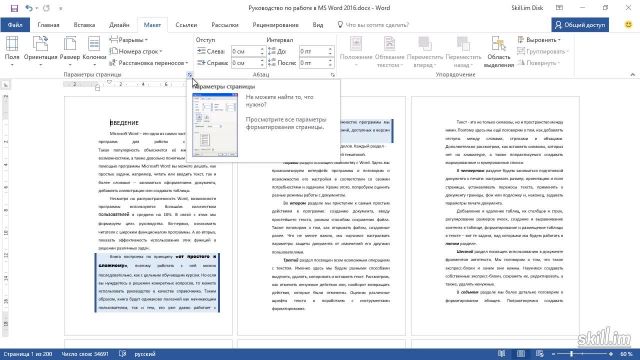The width and height of the screenshot is (640, 360).
Task: Open Ribbon Display Options
Action: (559, 8)
